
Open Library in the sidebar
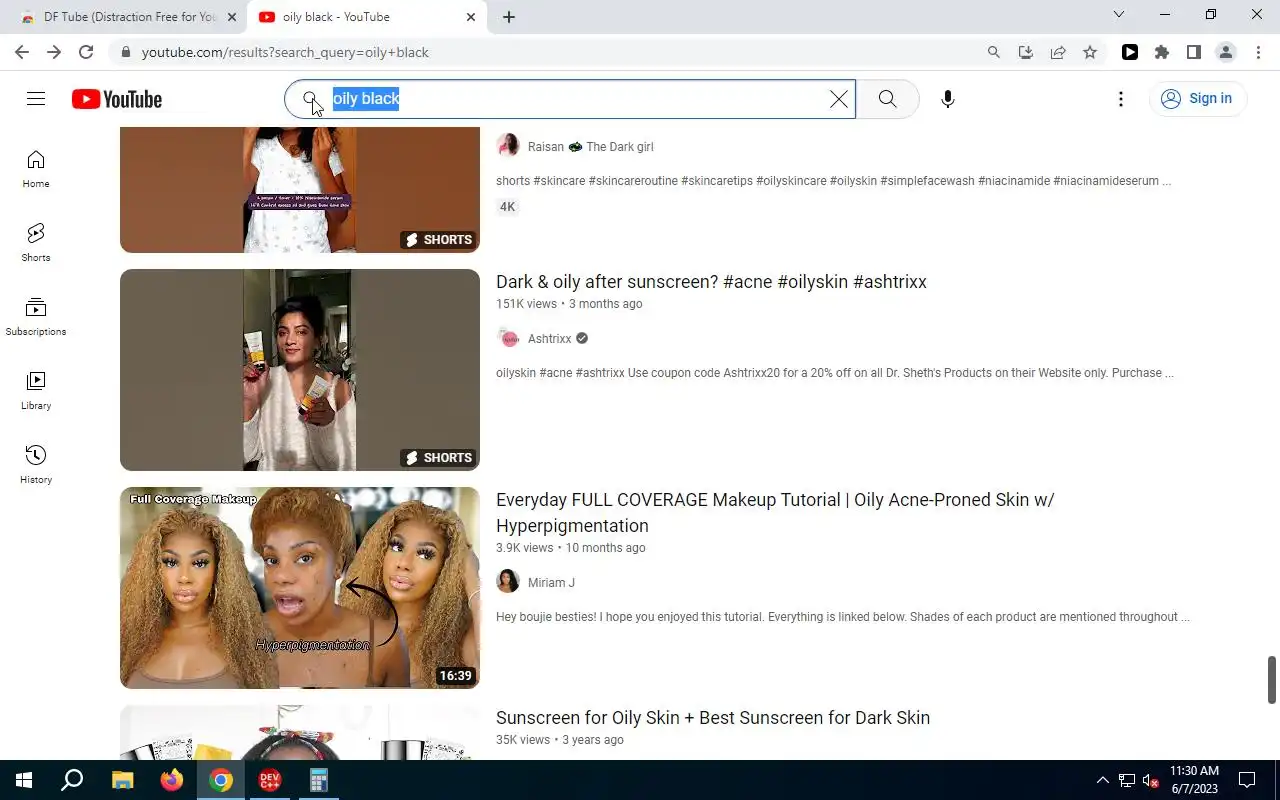(x=36, y=391)
